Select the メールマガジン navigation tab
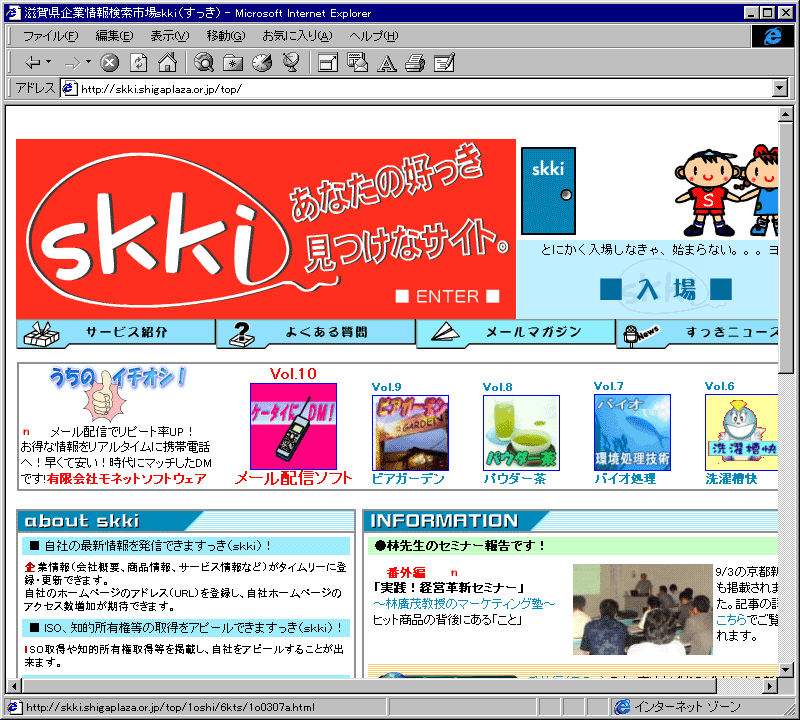800x720 pixels. [516, 332]
